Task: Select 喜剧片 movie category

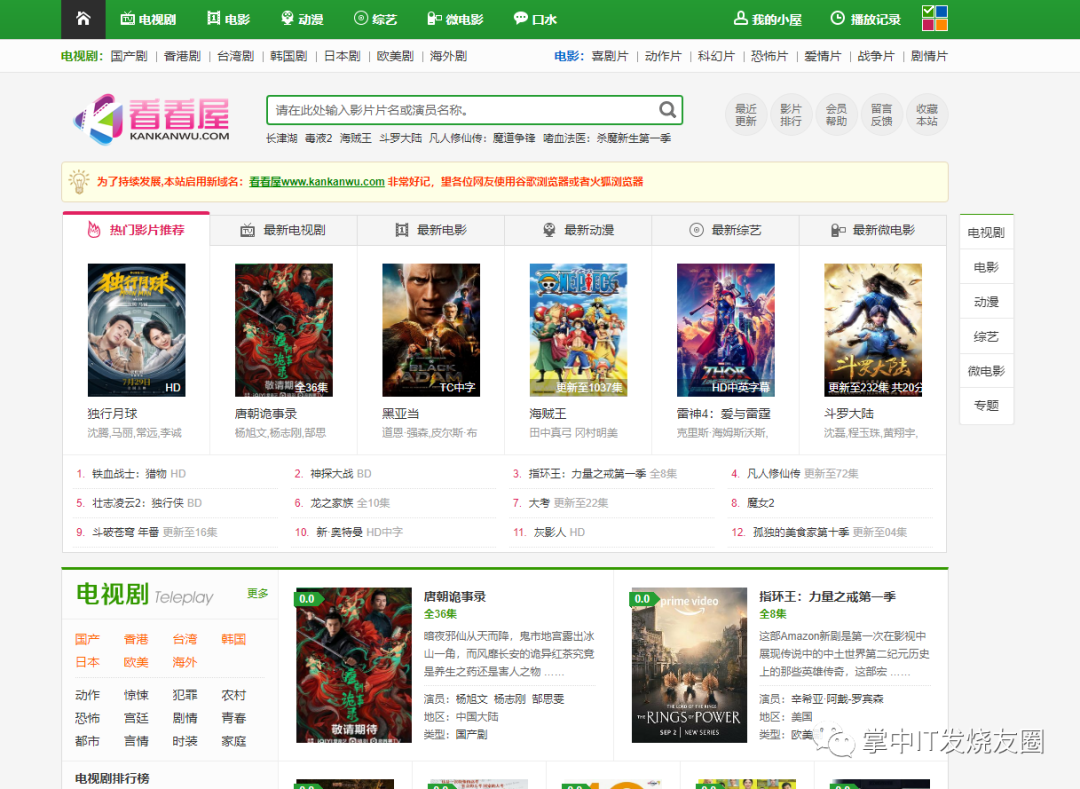Action: pos(610,56)
